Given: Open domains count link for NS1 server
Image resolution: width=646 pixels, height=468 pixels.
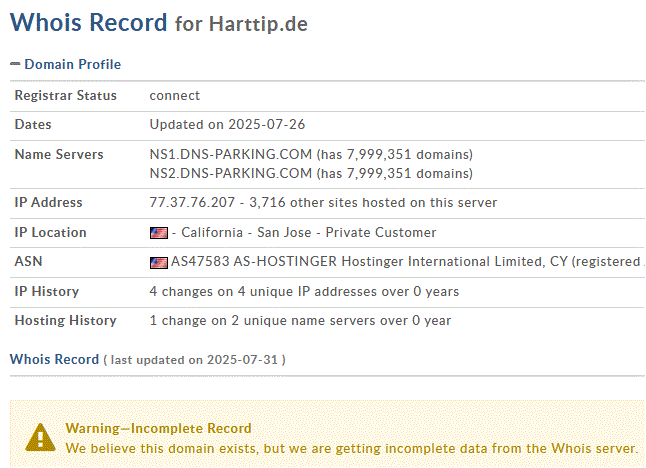Looking at the screenshot, I should [x=395, y=155].
